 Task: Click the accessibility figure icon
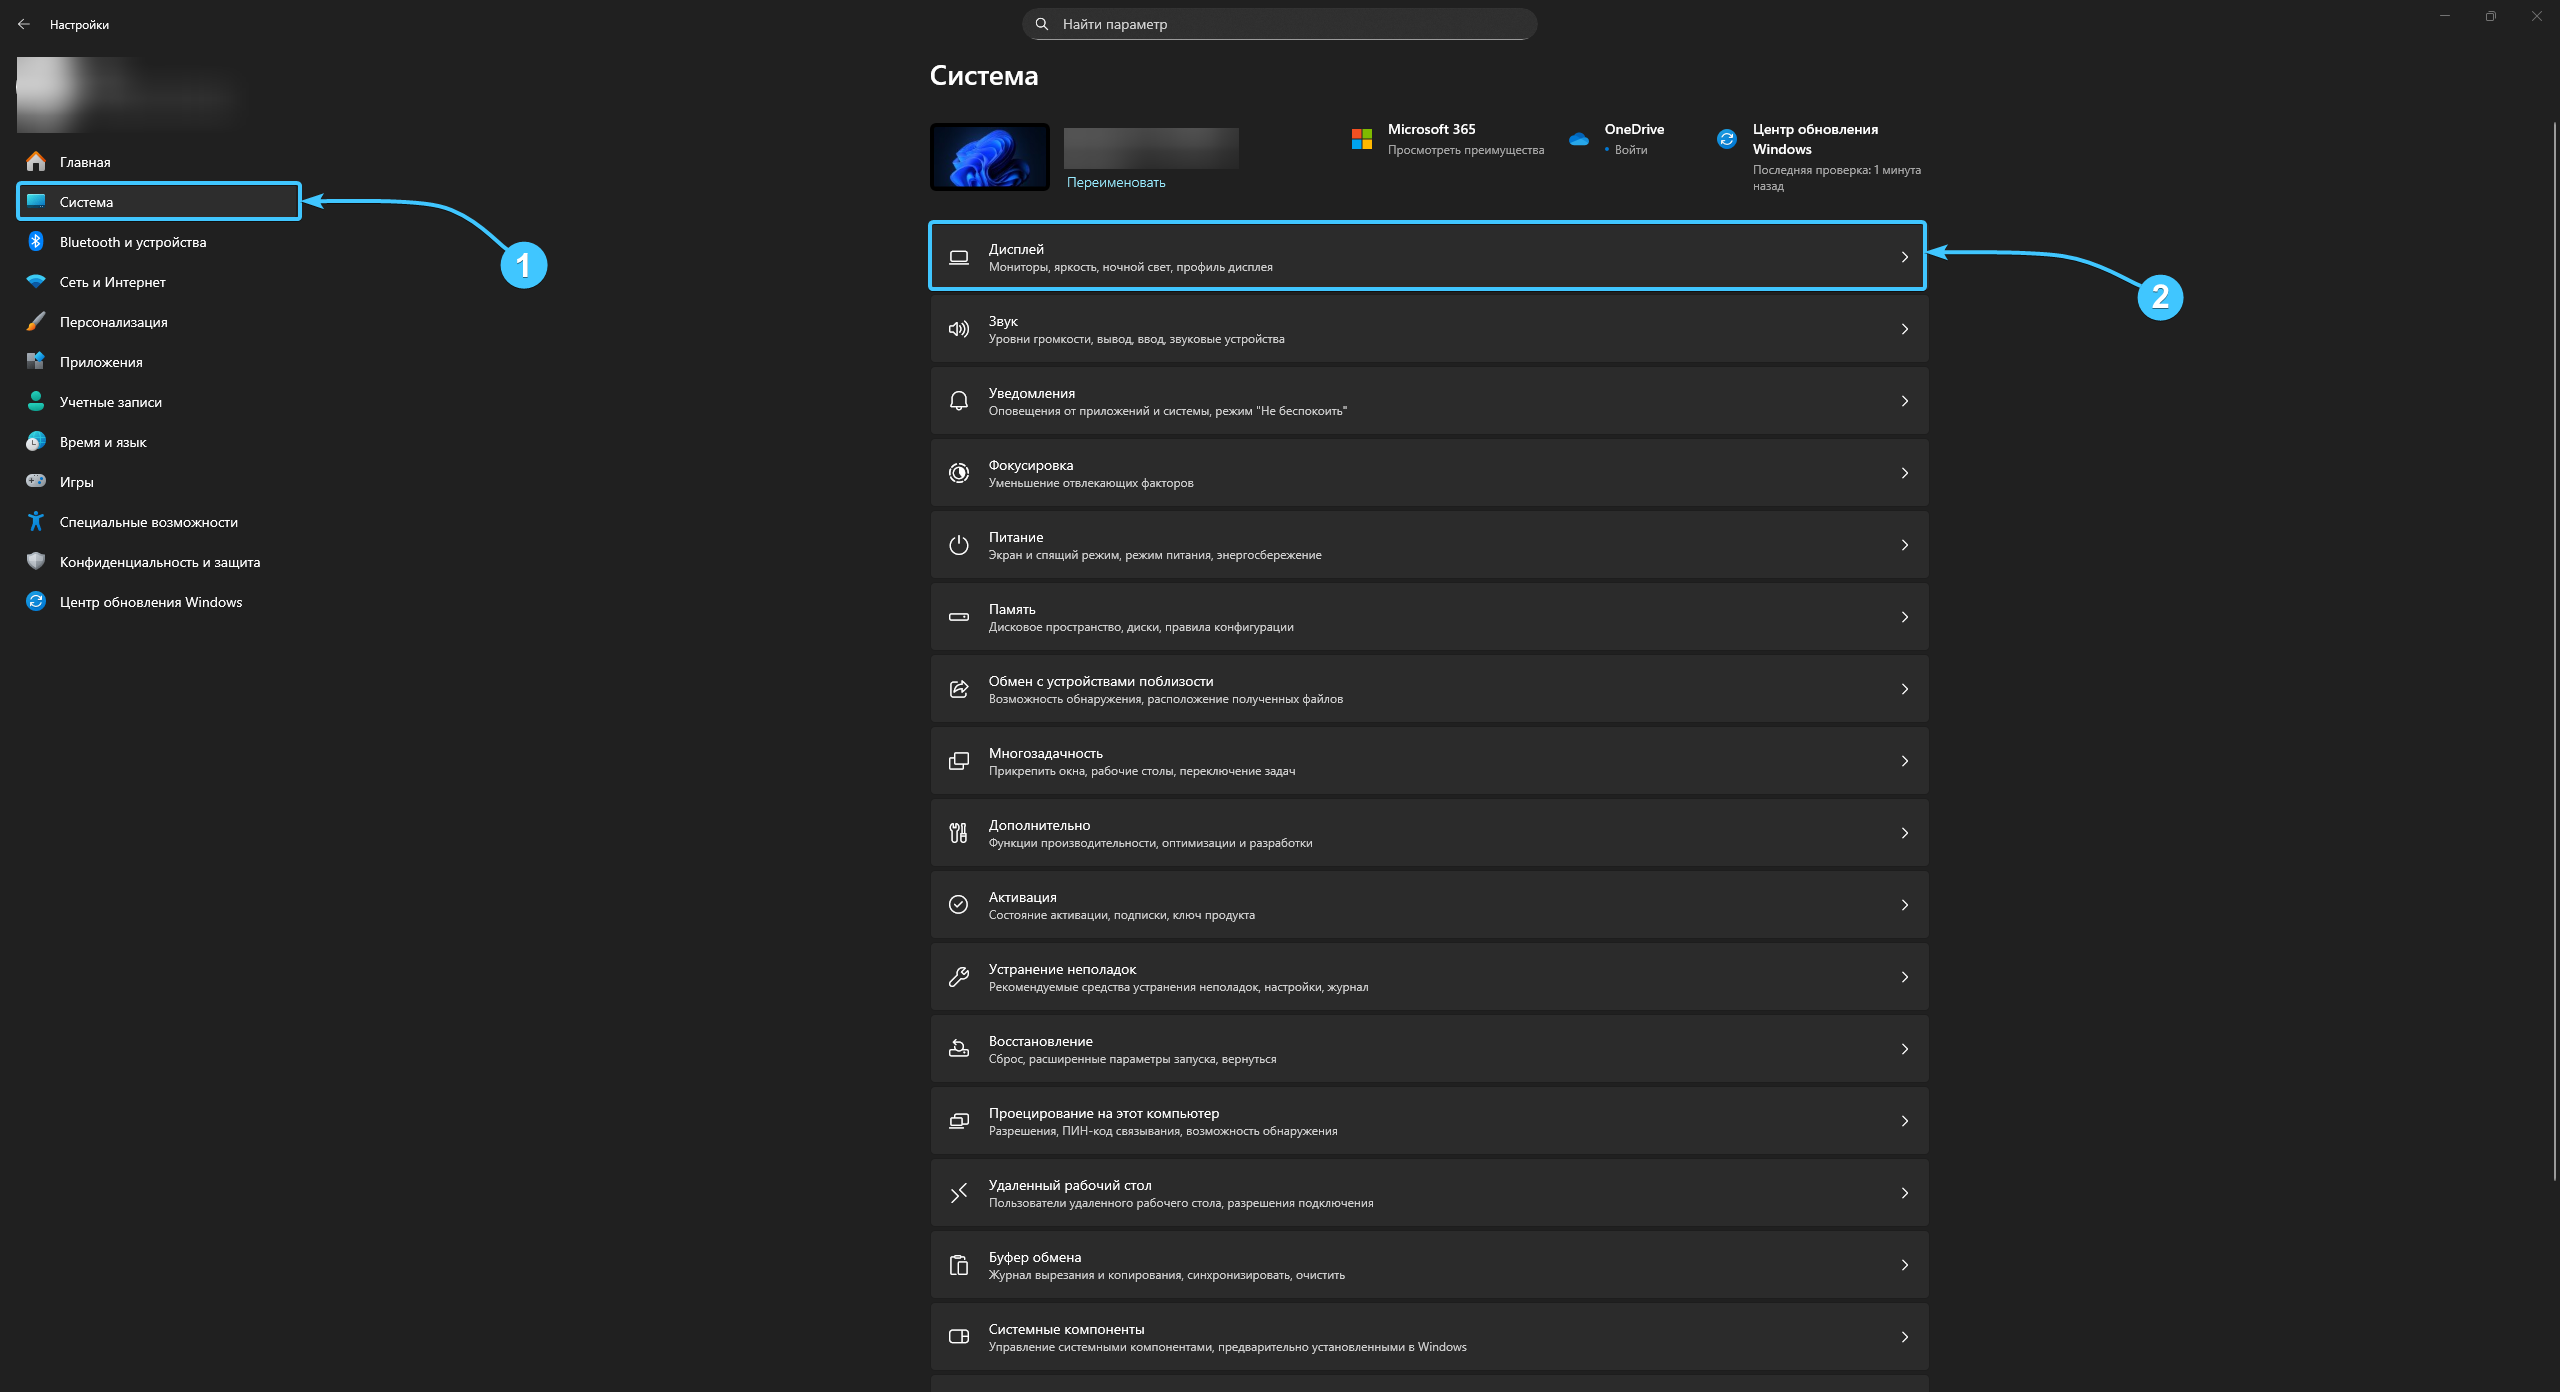36,521
